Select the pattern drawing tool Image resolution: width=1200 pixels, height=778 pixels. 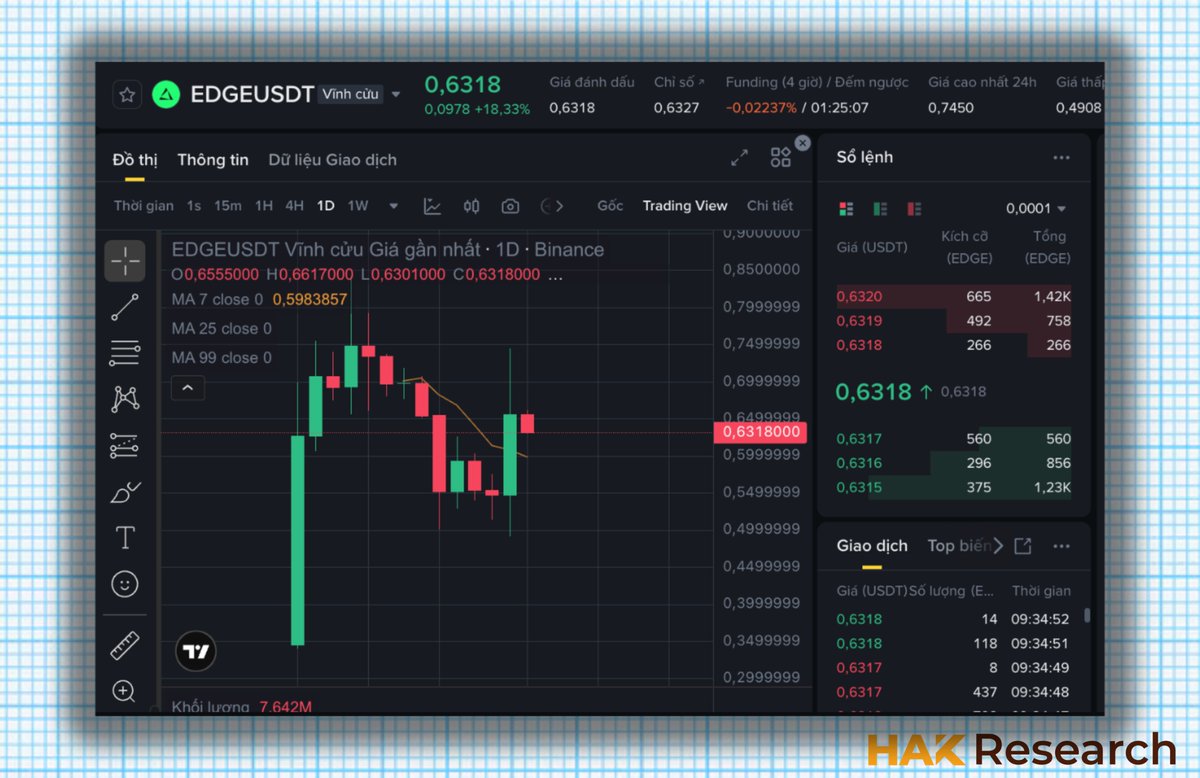(x=125, y=399)
